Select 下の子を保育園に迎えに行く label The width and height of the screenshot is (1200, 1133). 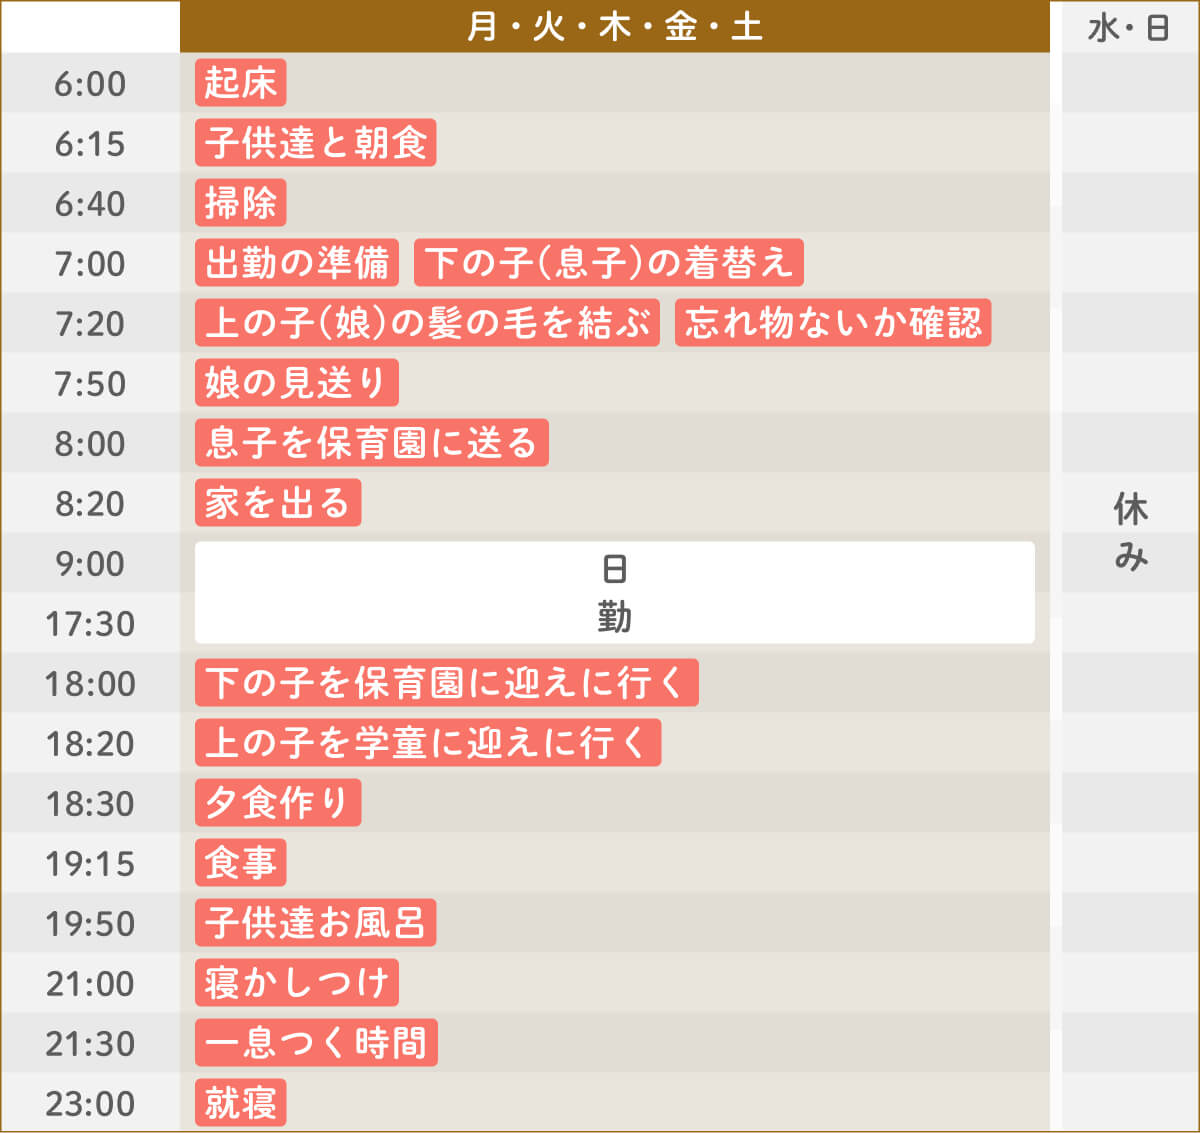(x=447, y=683)
